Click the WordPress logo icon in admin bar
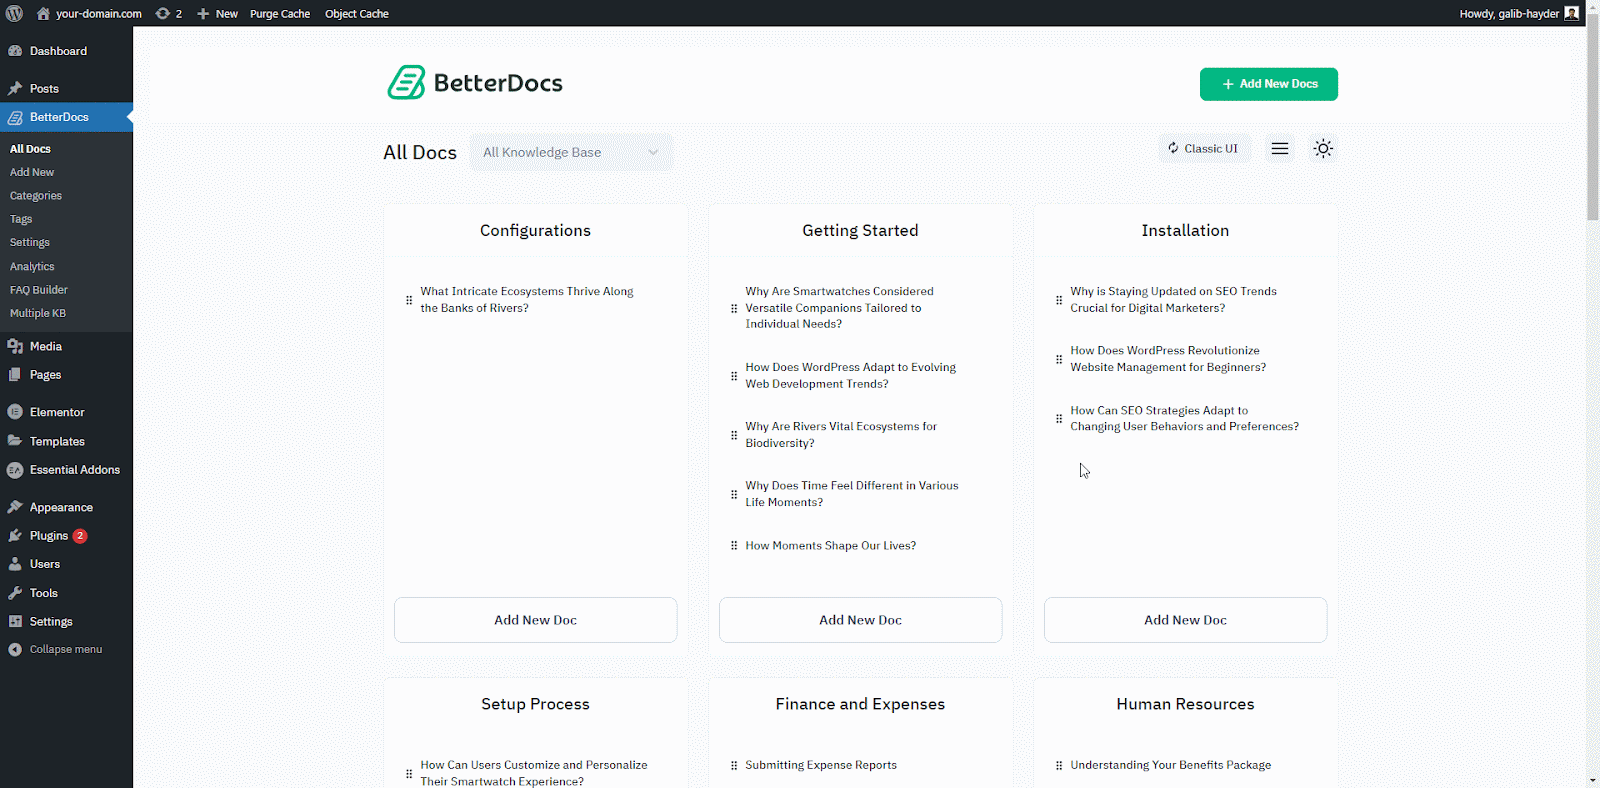 (14, 13)
